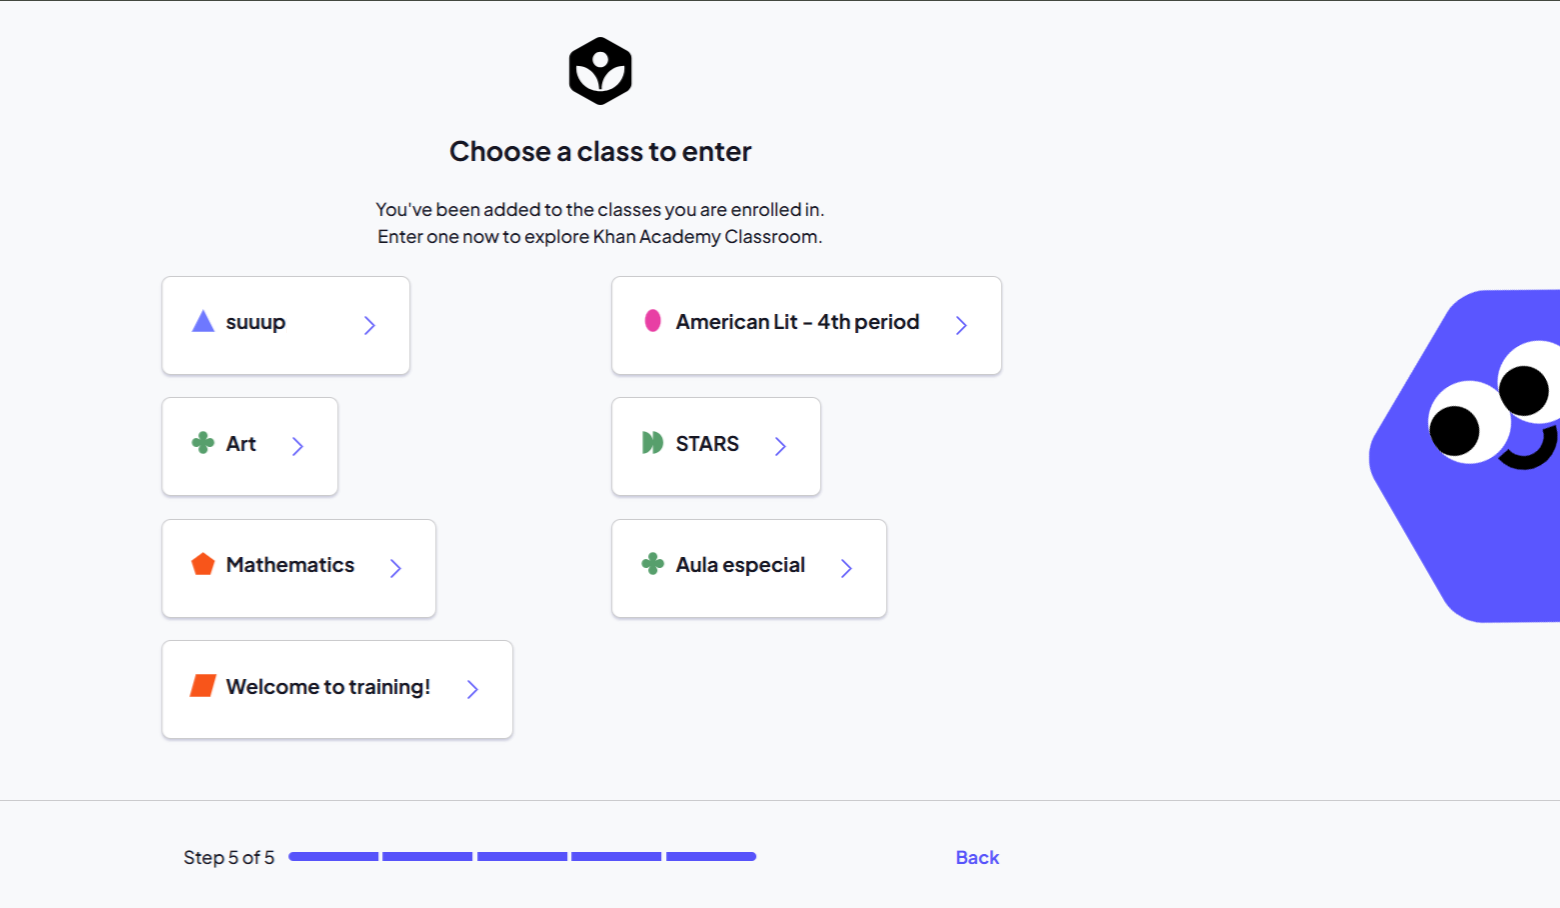Enter the Art class
Viewport: 1560px width, 908px height.
coord(250,446)
